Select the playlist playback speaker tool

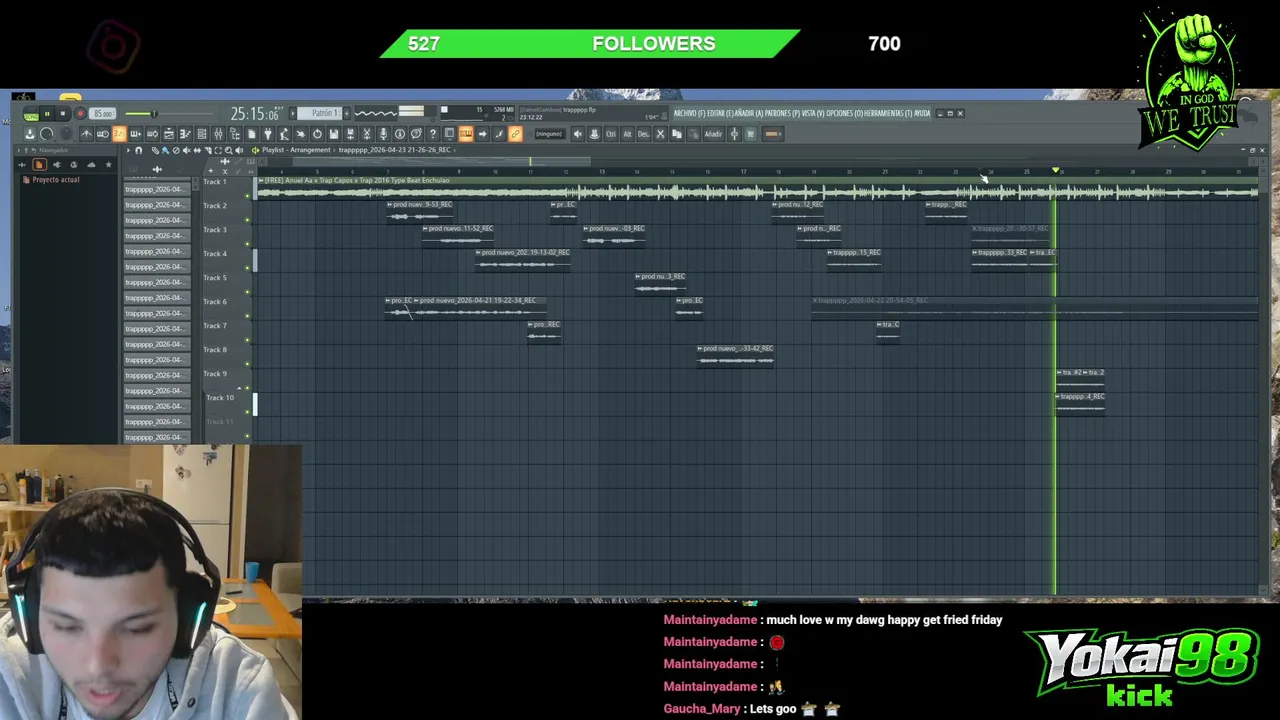coord(239,150)
